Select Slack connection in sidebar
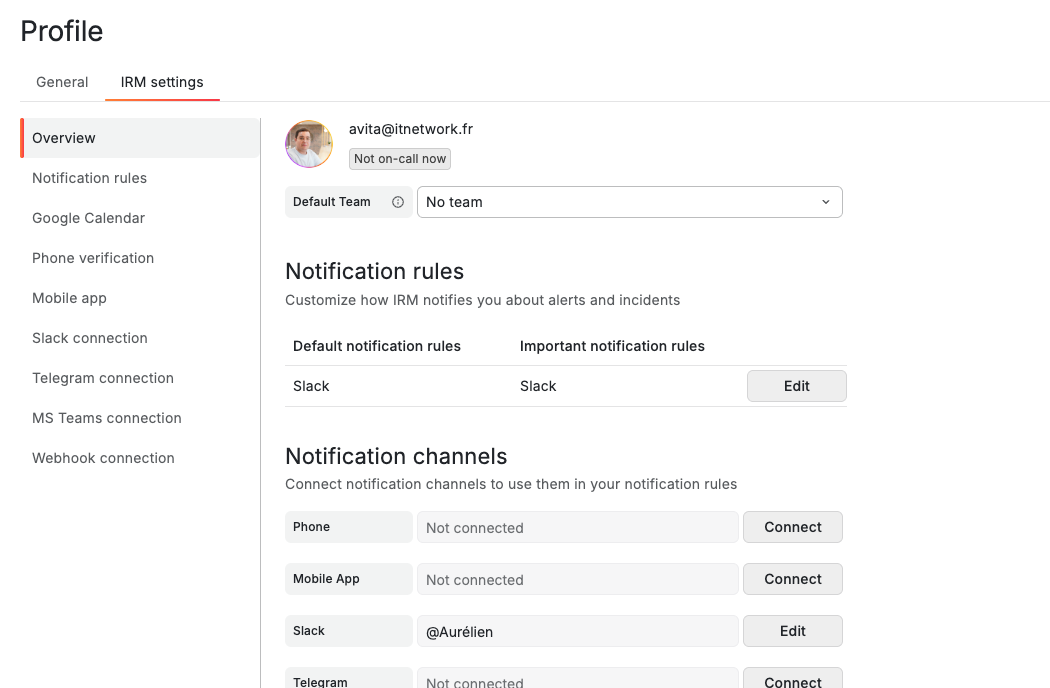1050x688 pixels. coord(89,337)
